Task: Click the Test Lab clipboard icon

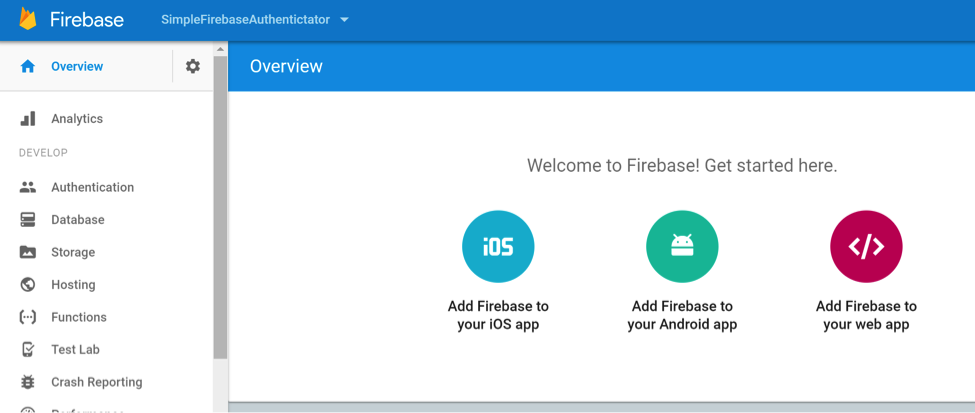Action: (28, 350)
